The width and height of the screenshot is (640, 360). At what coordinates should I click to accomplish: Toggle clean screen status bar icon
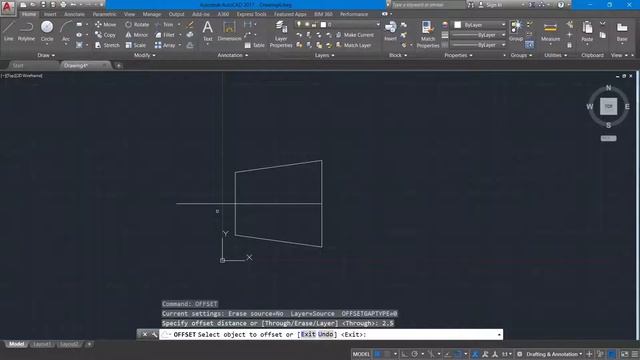coord(624,354)
